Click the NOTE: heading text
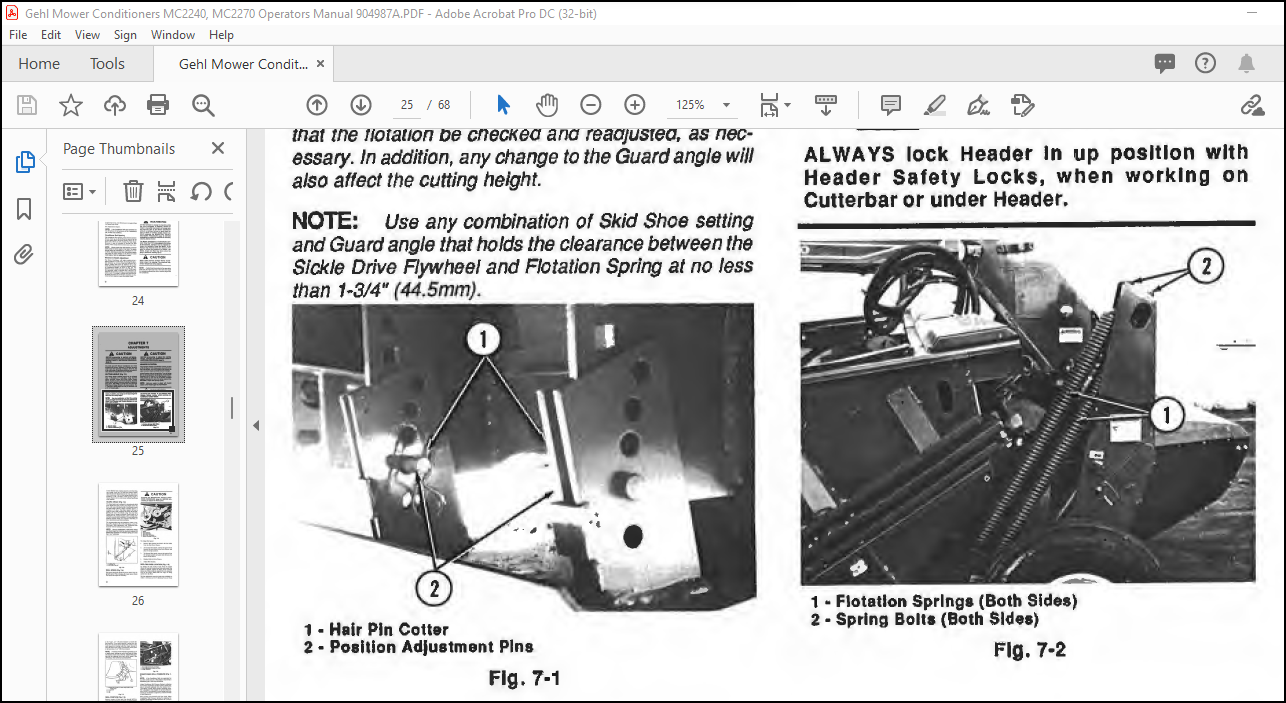The height and width of the screenshot is (703, 1286). pyautogui.click(x=325, y=220)
